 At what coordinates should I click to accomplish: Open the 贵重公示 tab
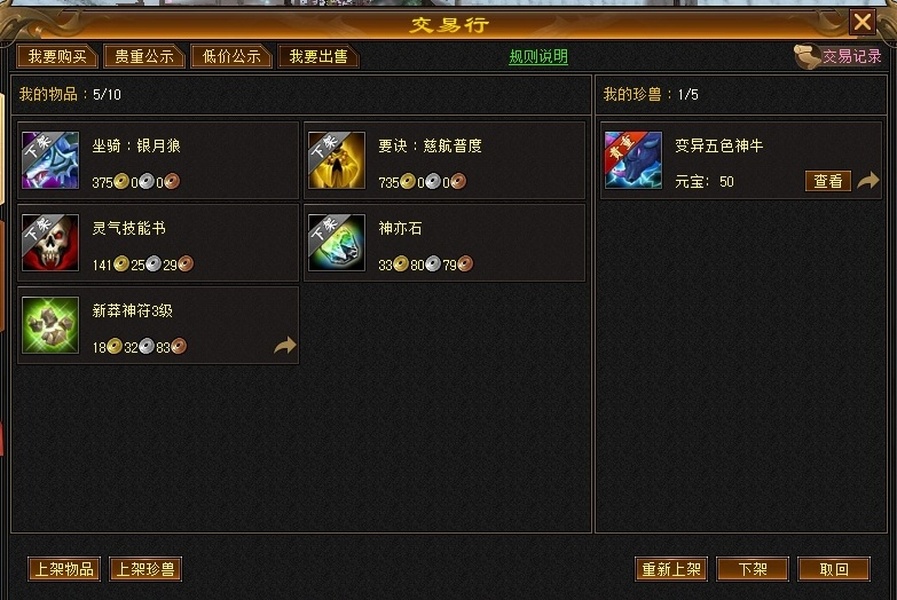[144, 57]
